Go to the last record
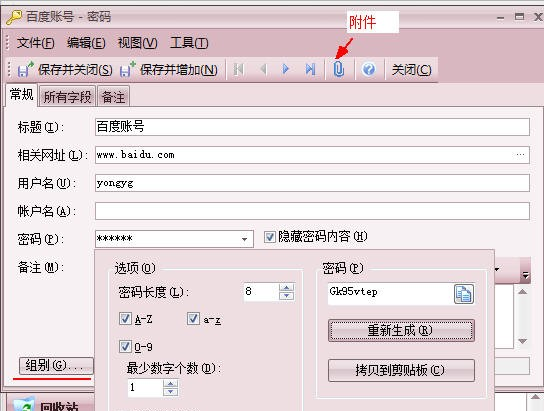 (311, 69)
